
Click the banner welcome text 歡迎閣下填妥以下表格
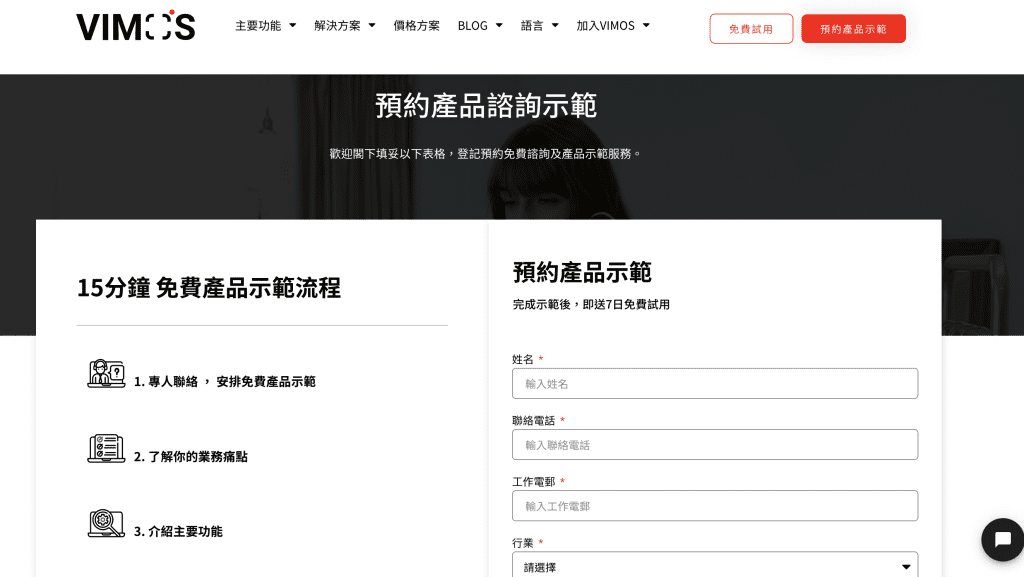[485, 153]
